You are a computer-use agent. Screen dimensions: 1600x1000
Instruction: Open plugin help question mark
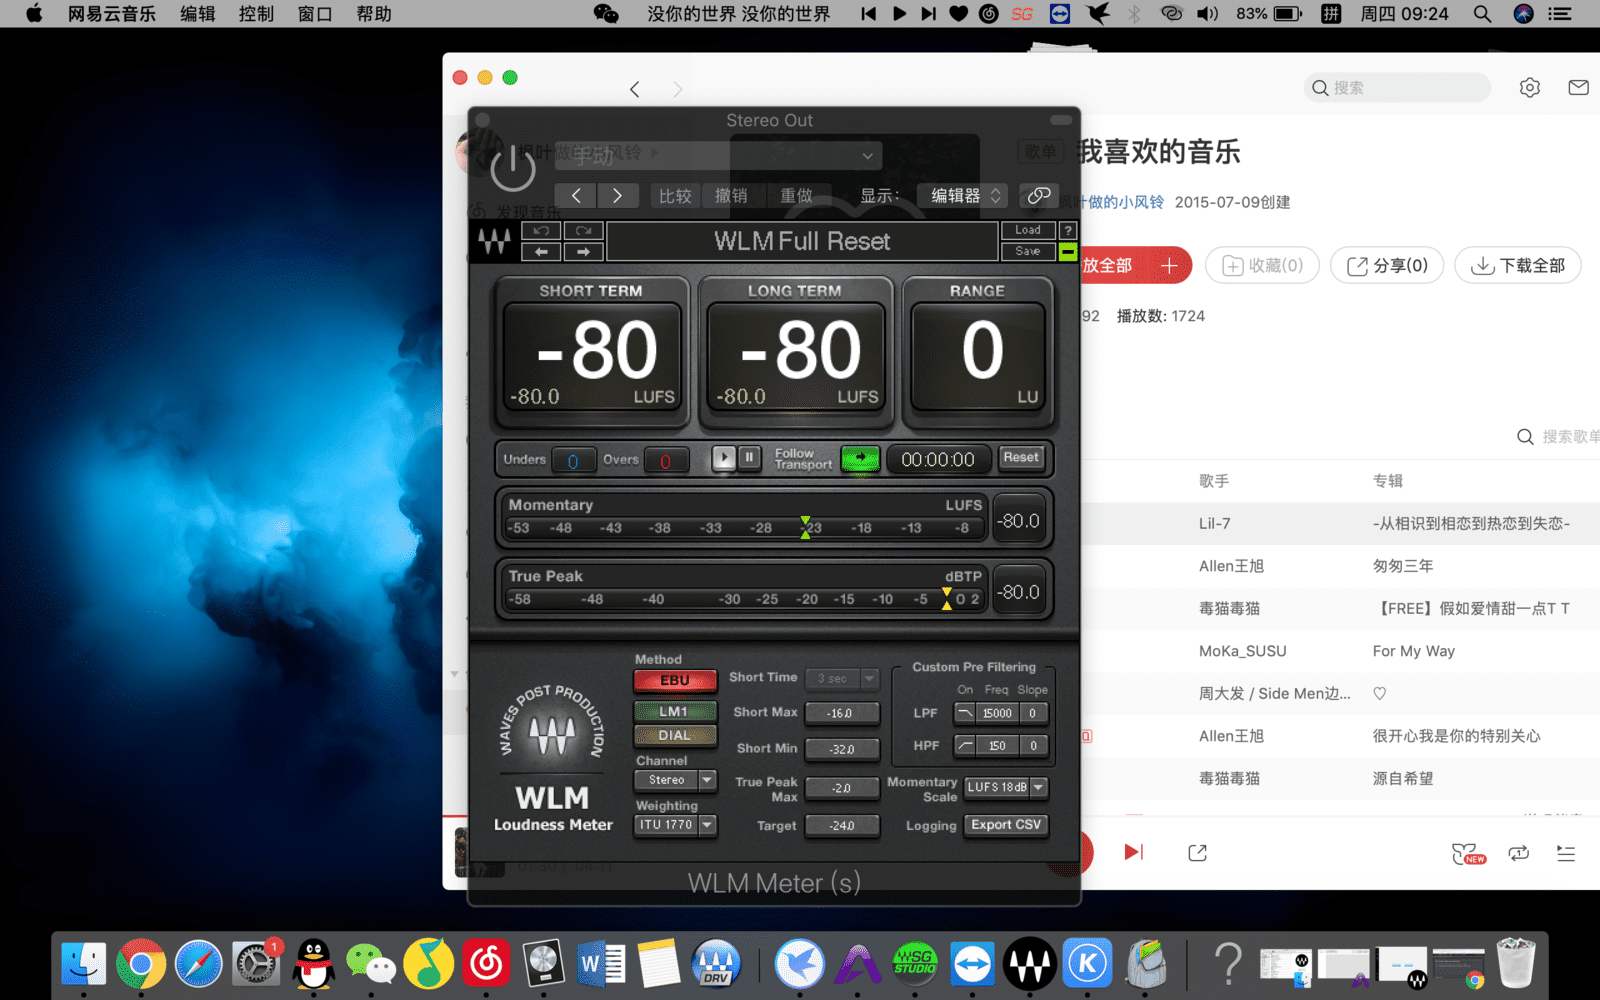[1068, 230]
